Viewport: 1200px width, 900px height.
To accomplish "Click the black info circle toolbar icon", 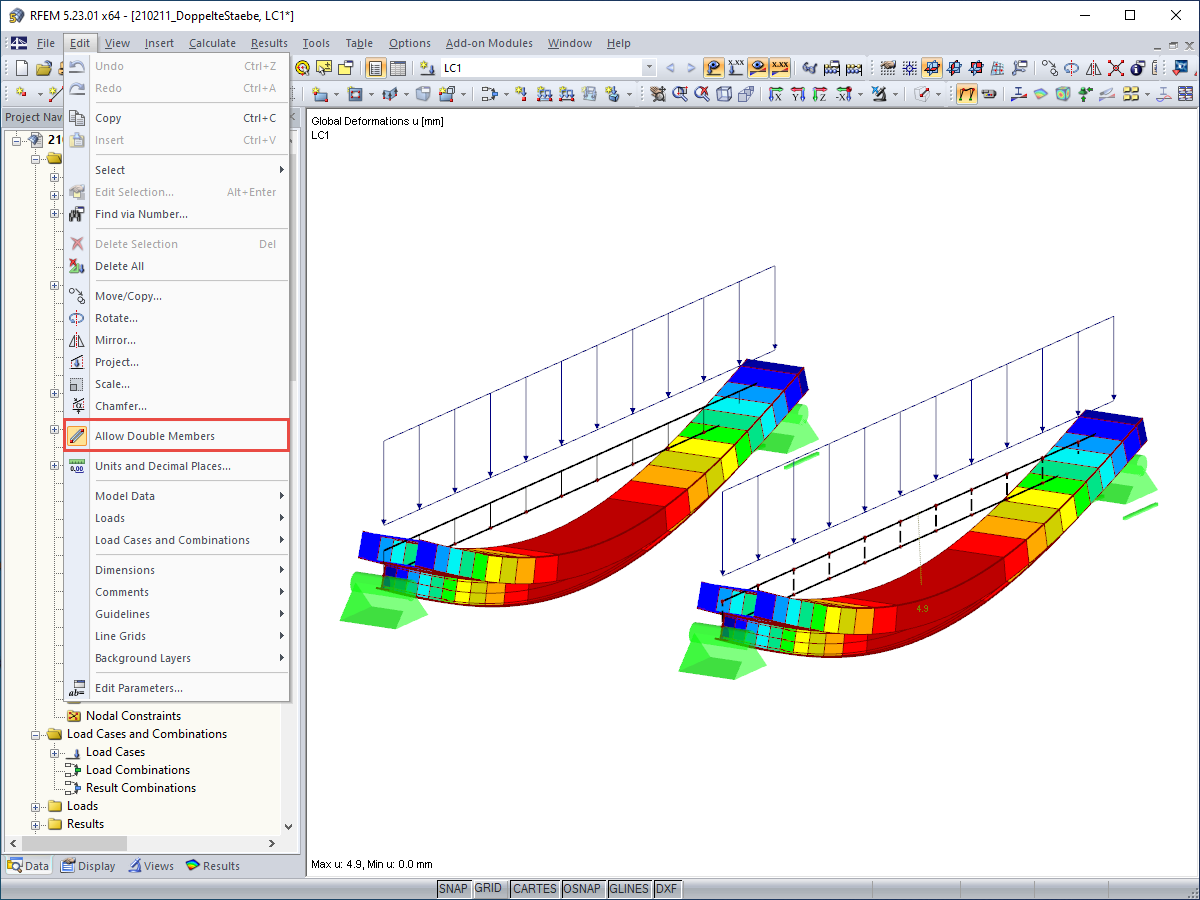I will [1136, 68].
